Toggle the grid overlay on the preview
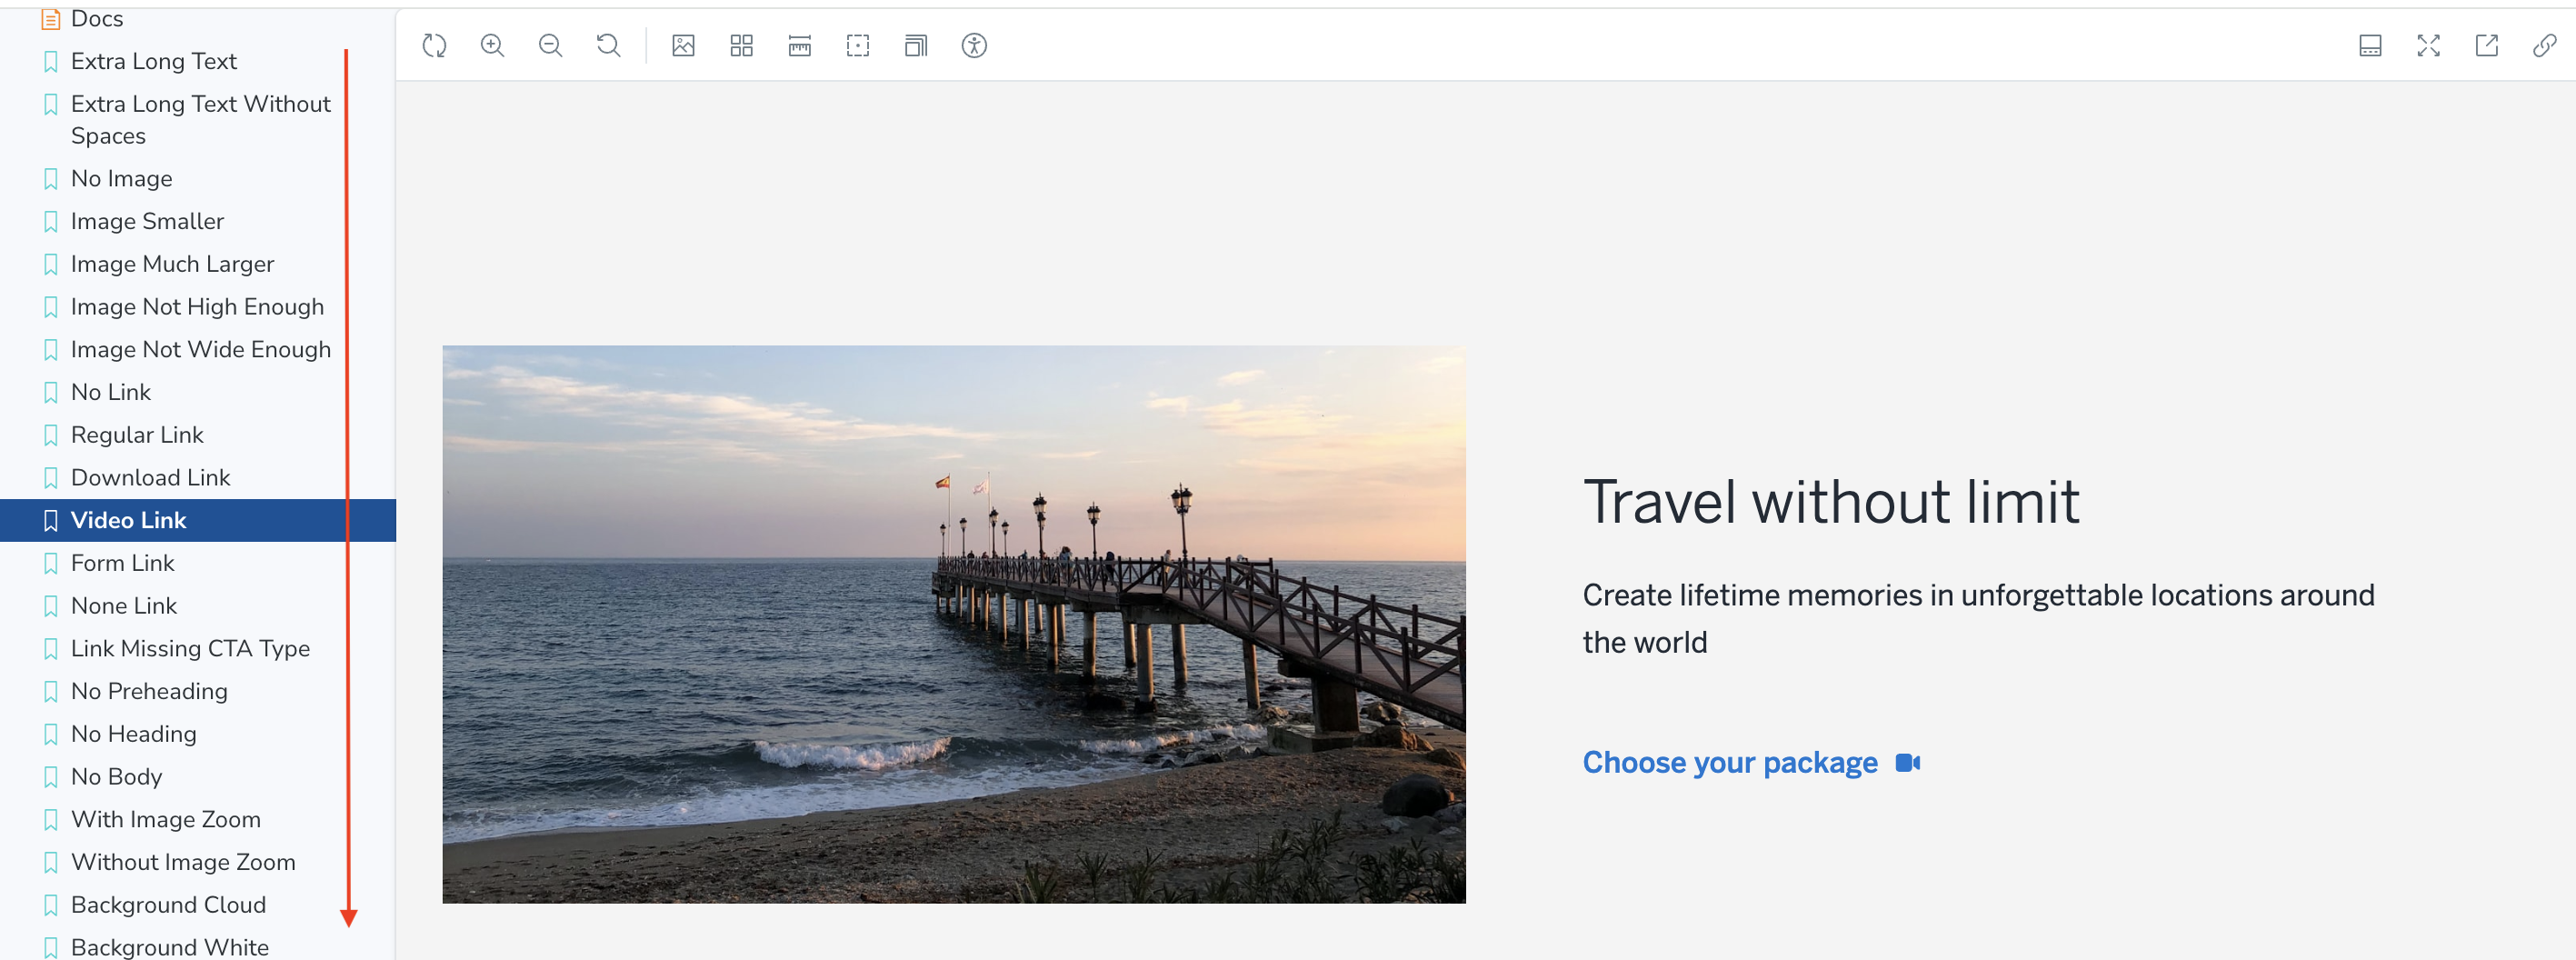Image resolution: width=2576 pixels, height=960 pixels. (x=741, y=46)
